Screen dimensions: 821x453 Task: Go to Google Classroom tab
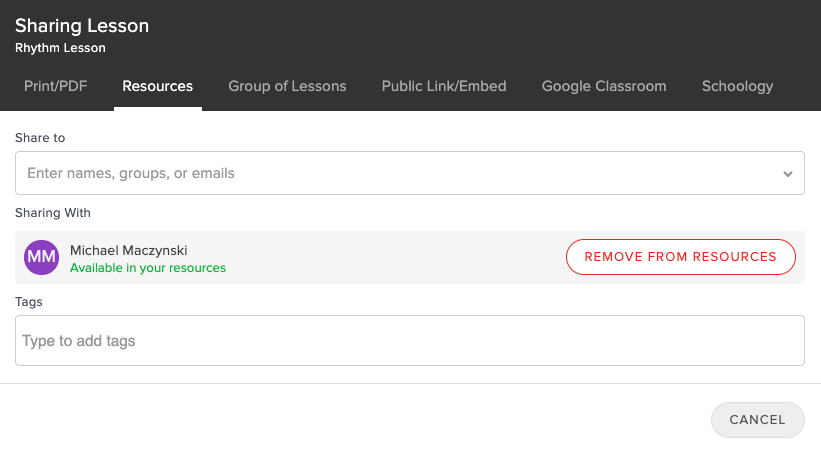(604, 86)
